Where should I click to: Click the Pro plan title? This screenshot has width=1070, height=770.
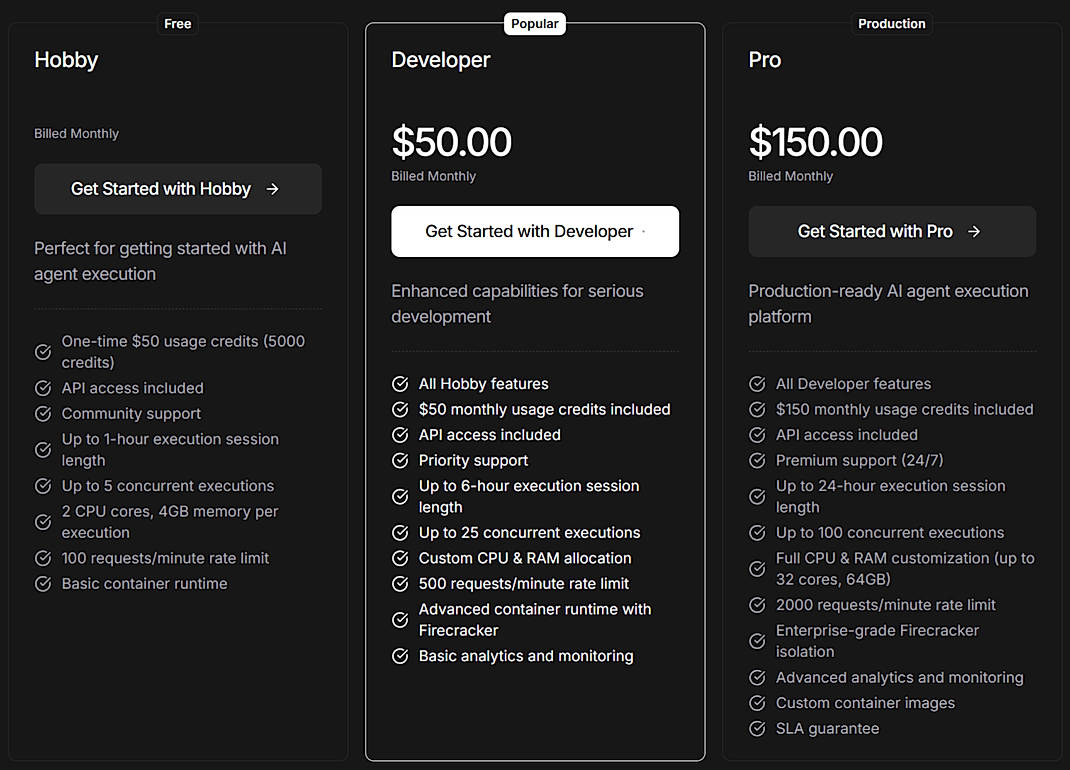point(765,60)
